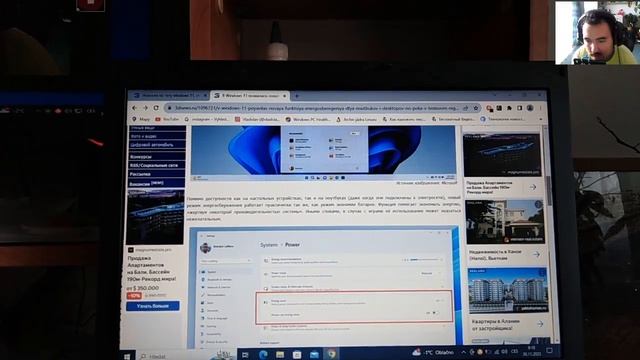The height and width of the screenshot is (360, 640).
Task: Open Microsoft Store from the taskbar
Action: tap(297, 355)
